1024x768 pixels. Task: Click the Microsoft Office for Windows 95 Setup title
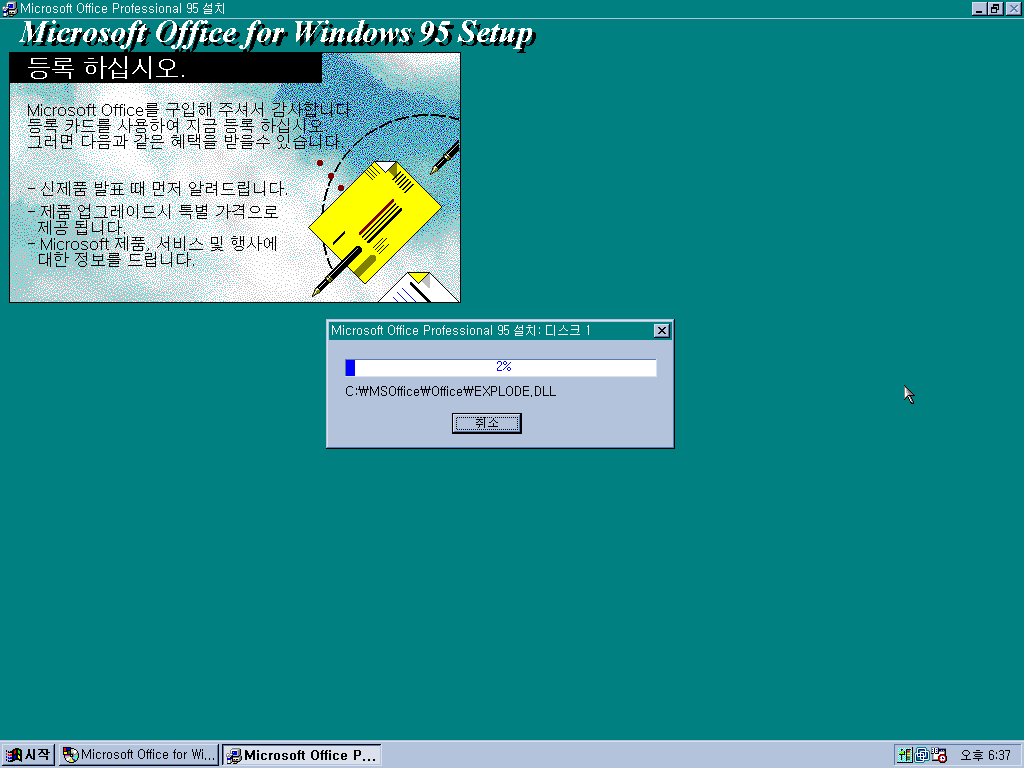click(277, 34)
